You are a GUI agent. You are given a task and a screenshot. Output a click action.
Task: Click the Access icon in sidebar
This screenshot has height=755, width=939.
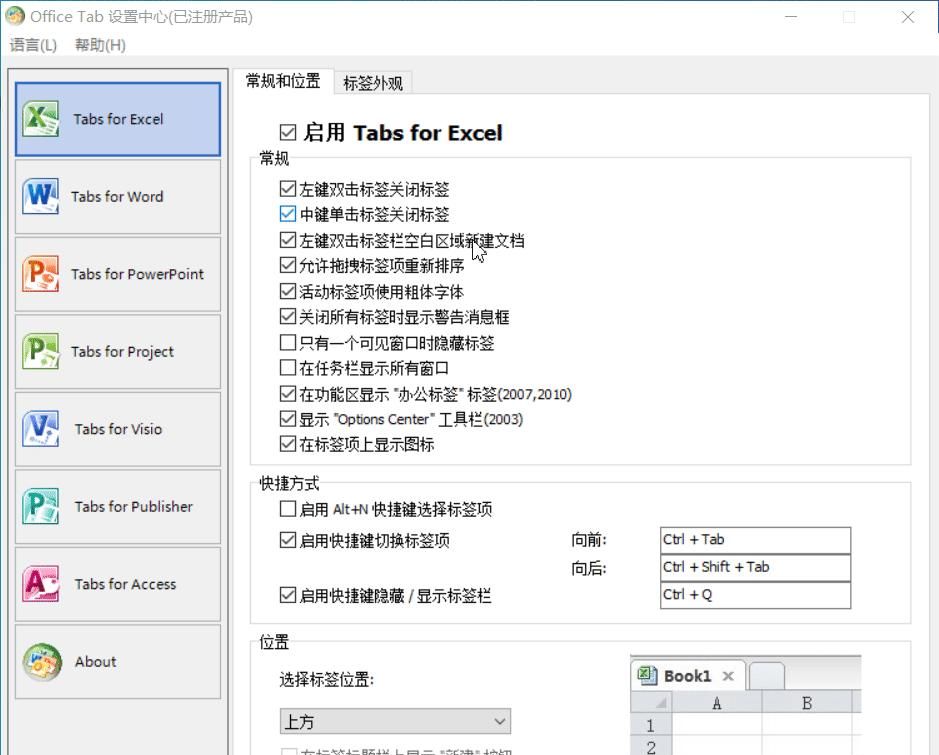point(40,584)
